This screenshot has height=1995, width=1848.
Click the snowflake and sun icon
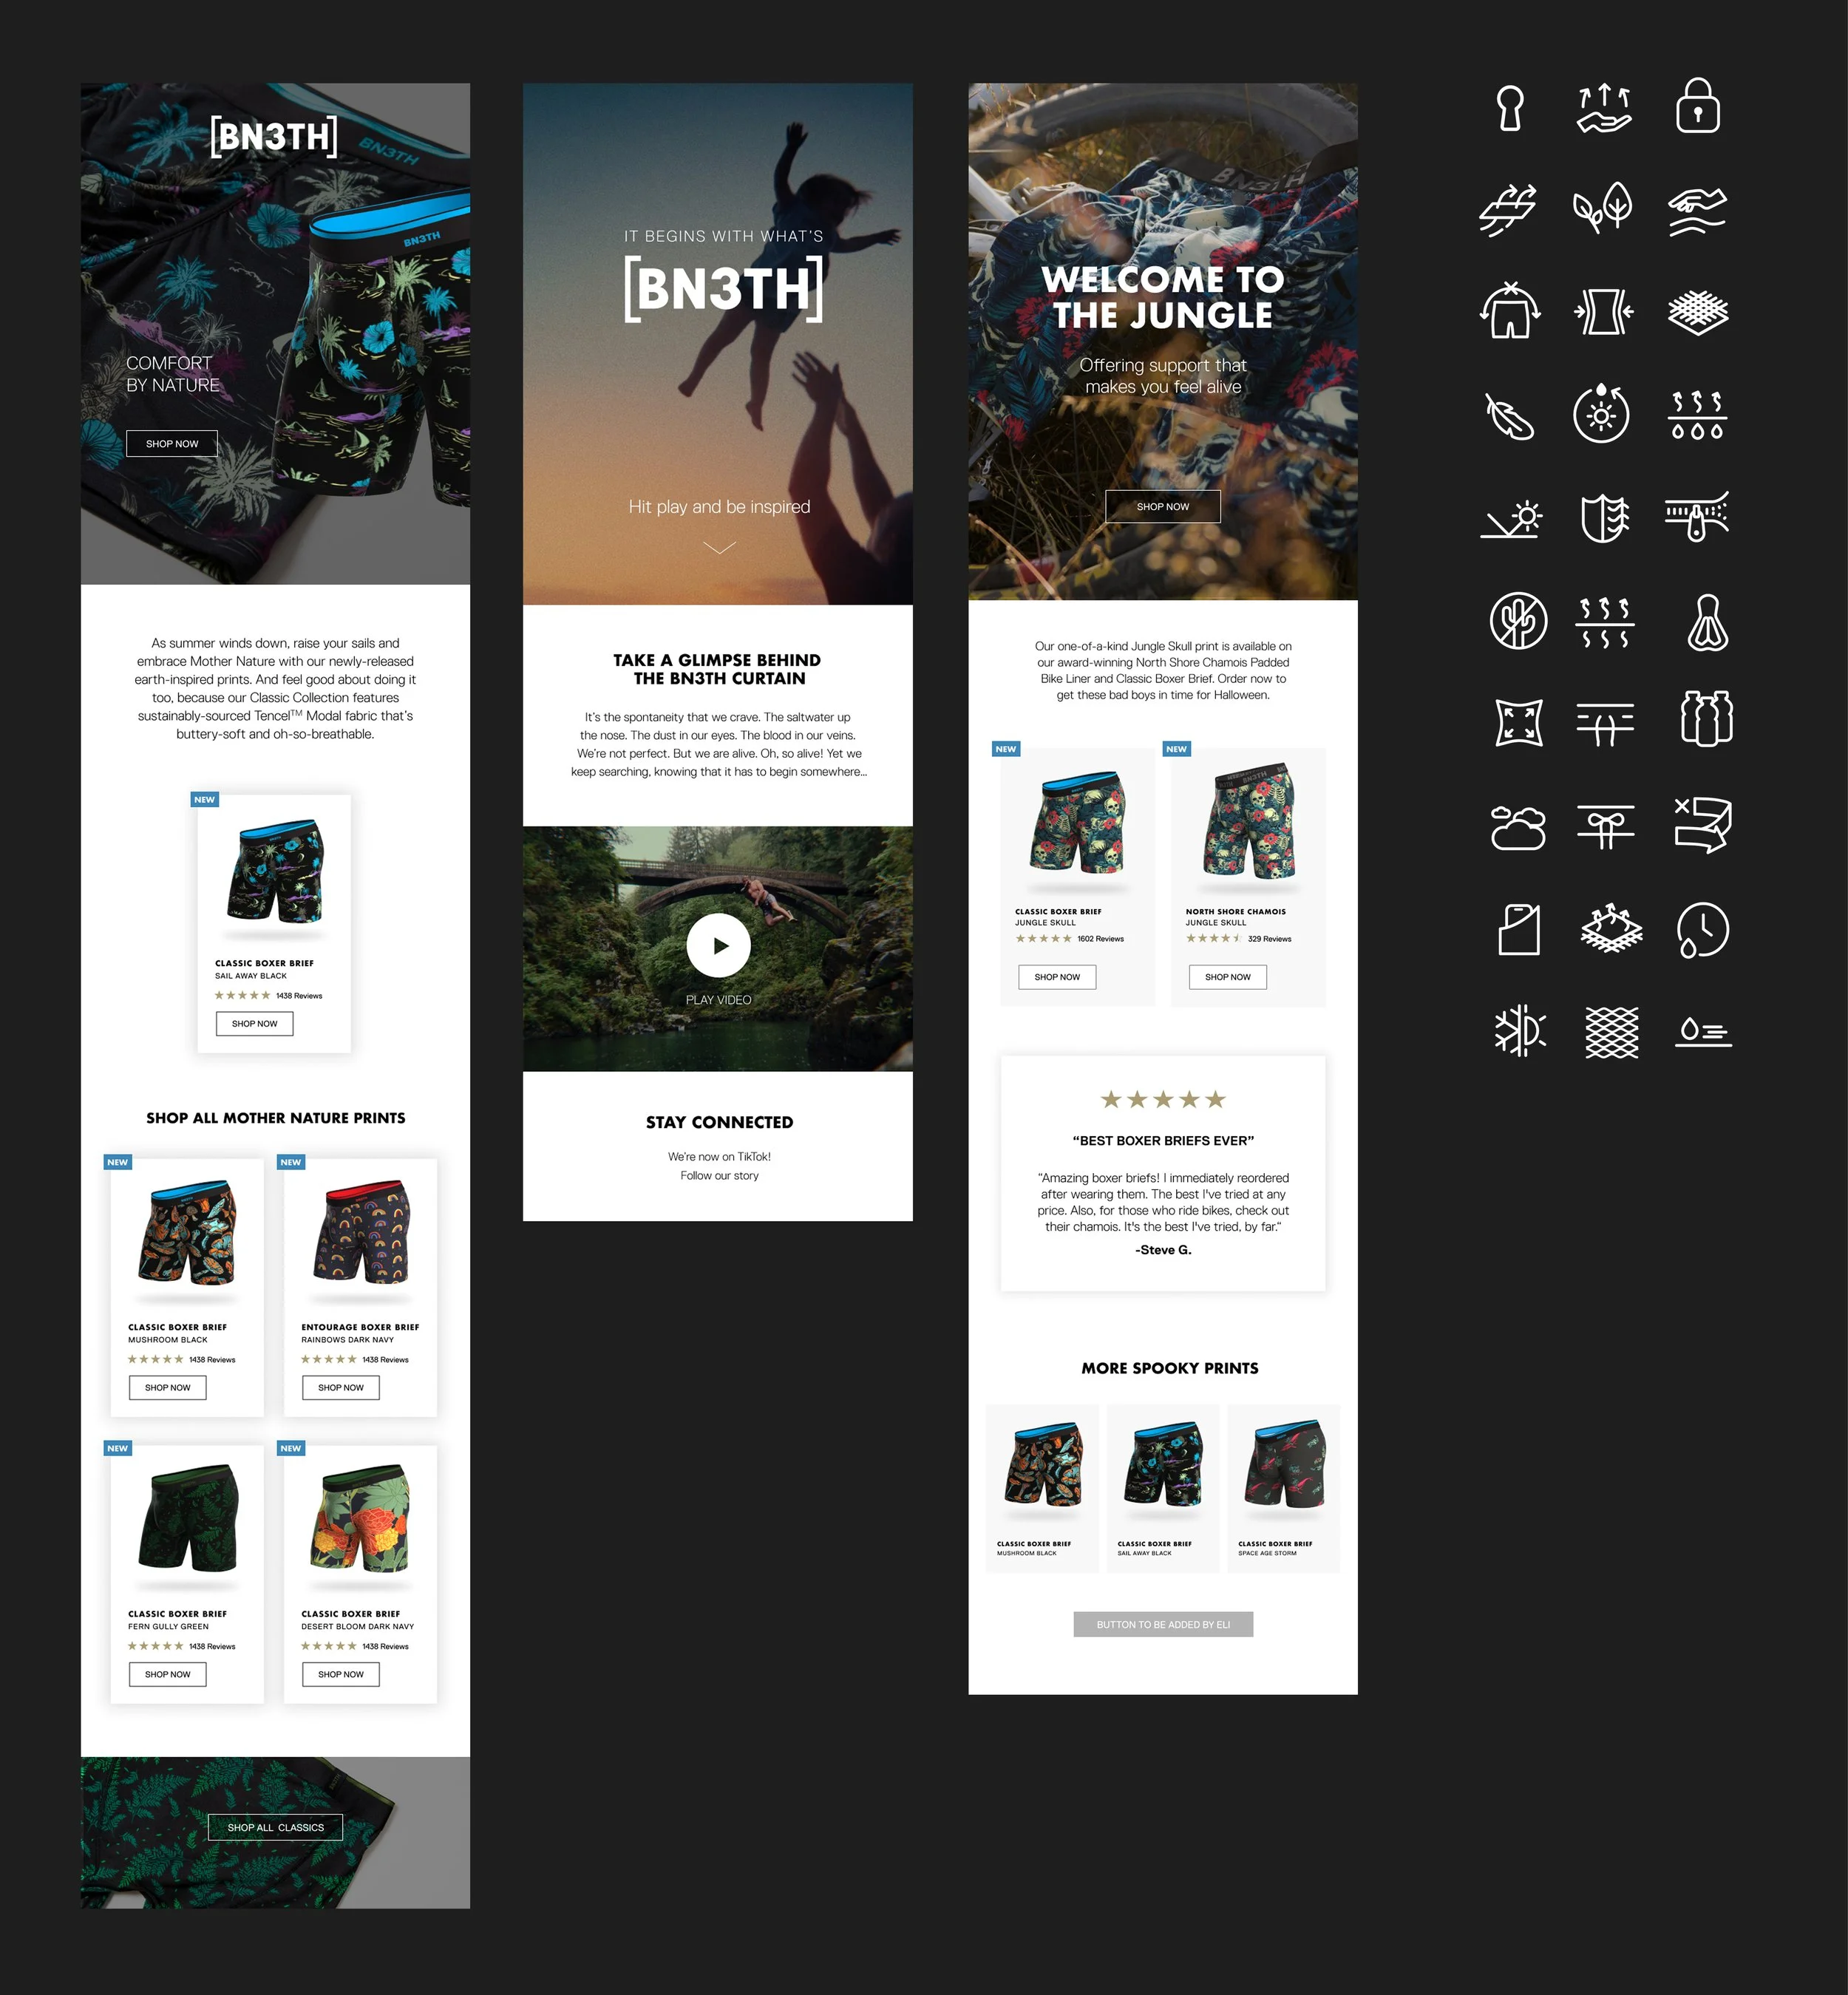point(1519,1031)
